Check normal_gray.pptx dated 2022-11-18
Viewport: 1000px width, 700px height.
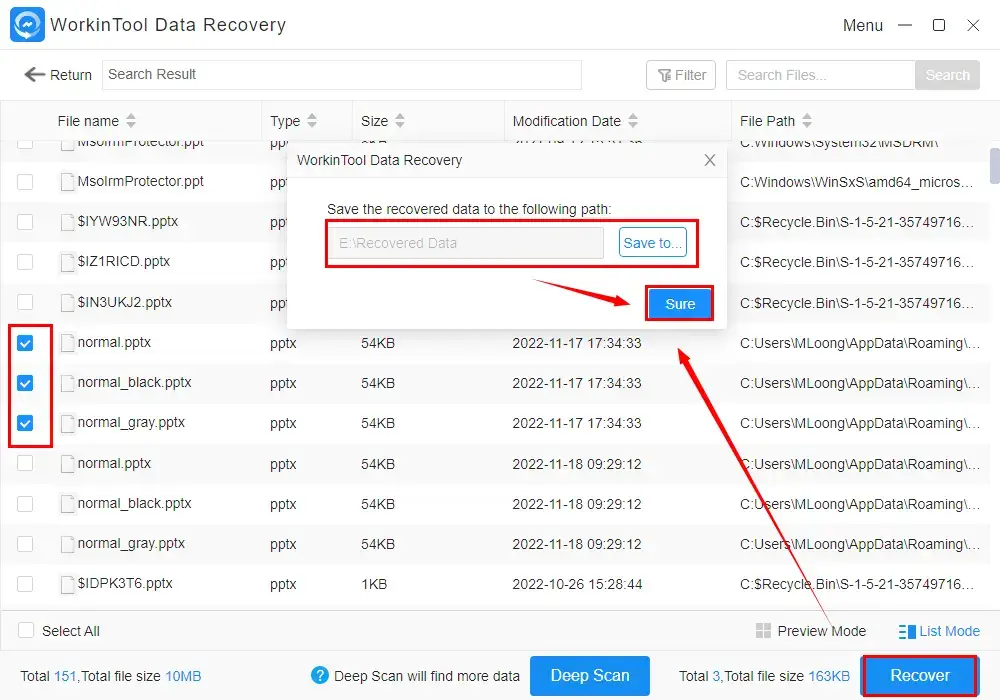coord(25,544)
